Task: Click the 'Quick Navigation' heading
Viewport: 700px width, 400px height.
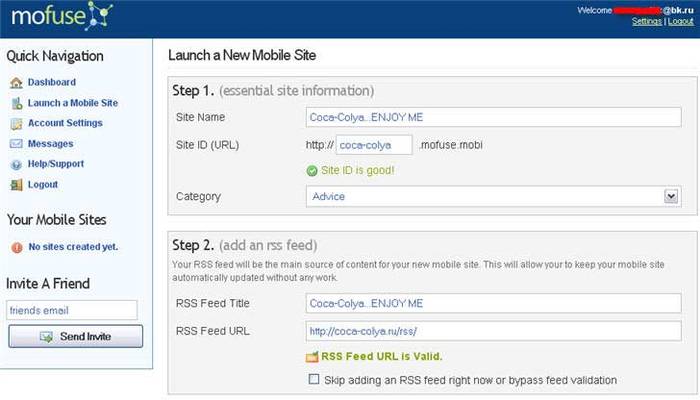Action: point(55,56)
